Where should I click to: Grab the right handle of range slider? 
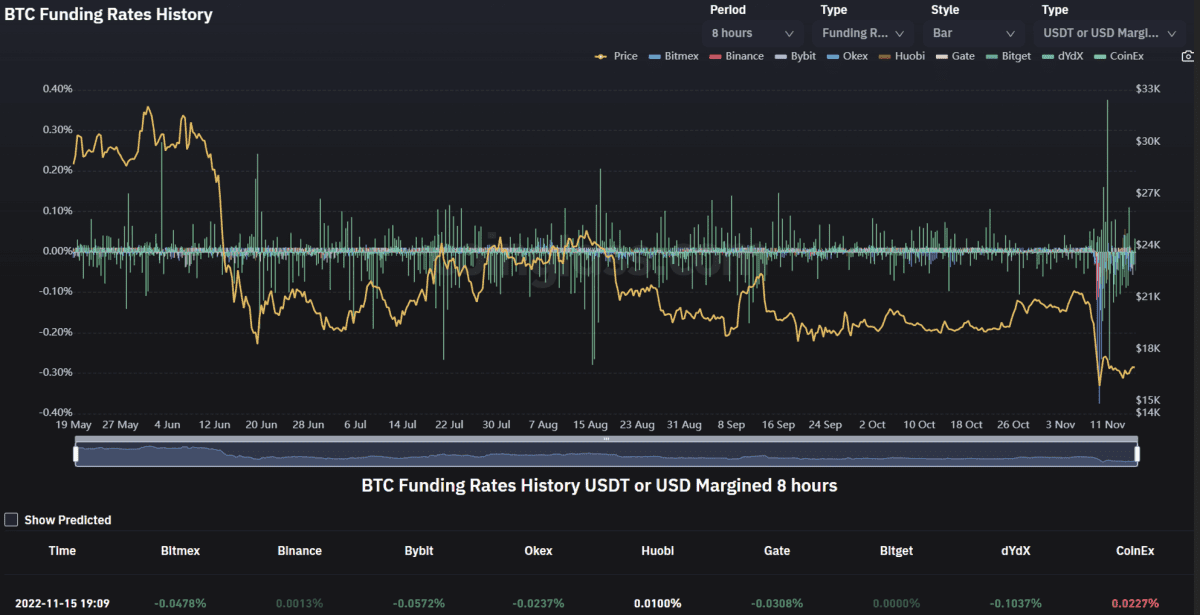(x=1137, y=453)
